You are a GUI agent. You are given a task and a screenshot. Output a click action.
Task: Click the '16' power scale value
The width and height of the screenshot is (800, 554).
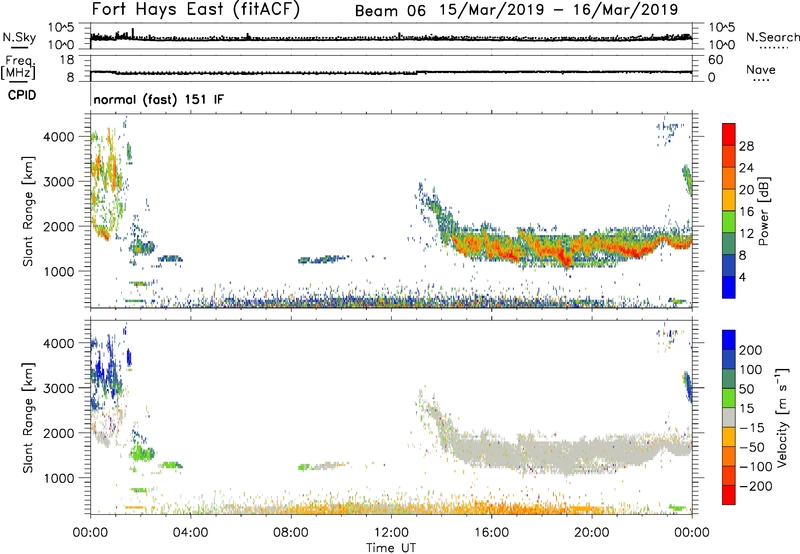click(x=746, y=212)
